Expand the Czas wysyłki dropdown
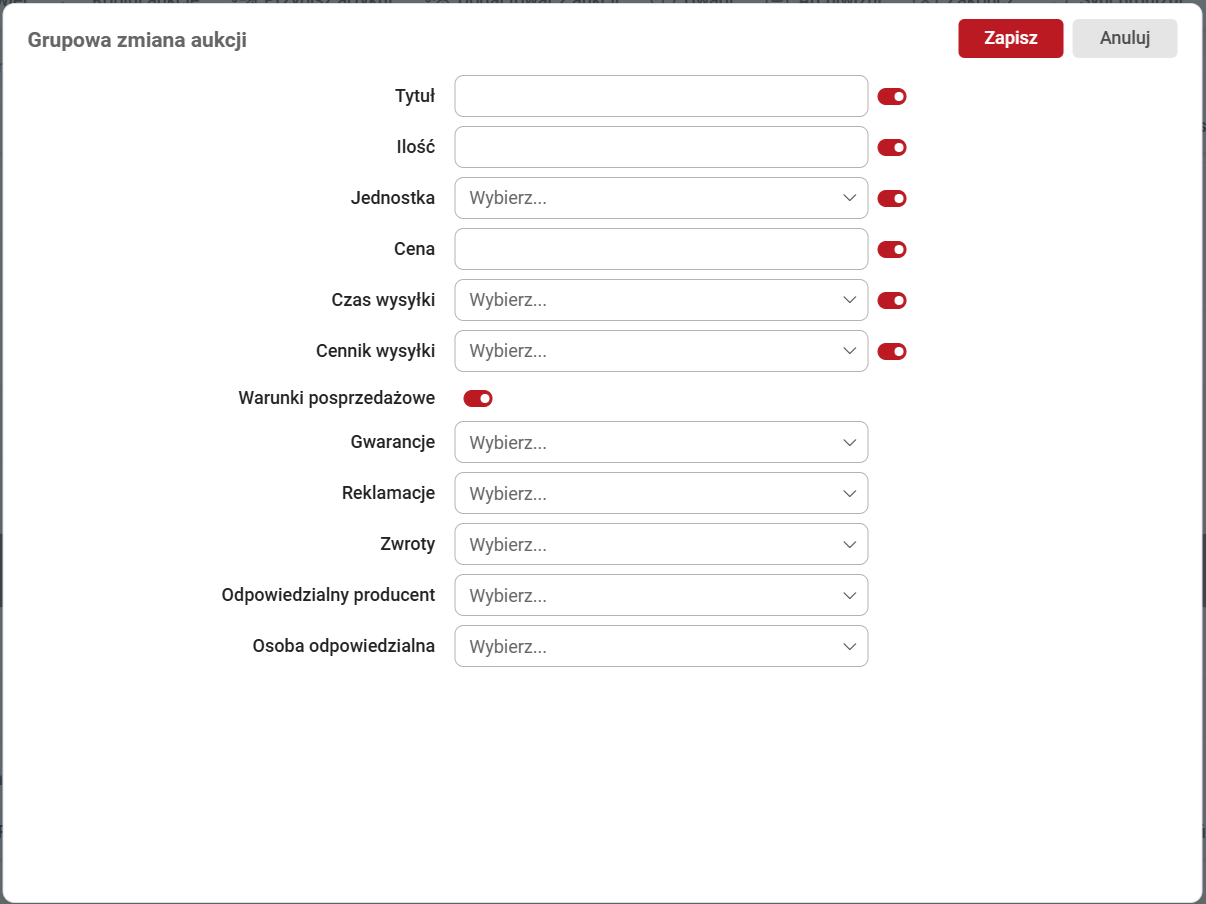Viewport: 1206px width, 904px height. click(660, 301)
